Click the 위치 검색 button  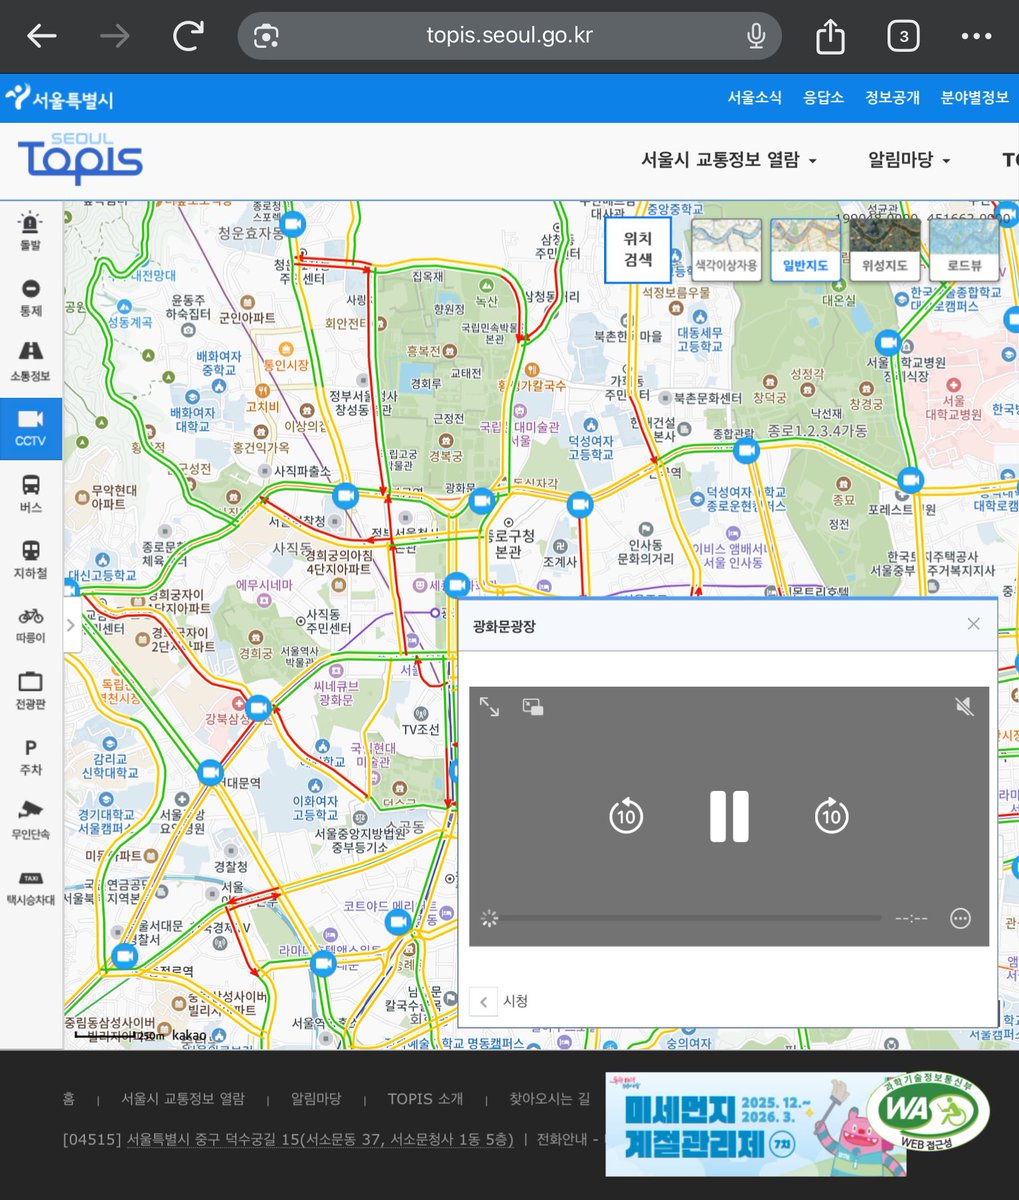pos(638,250)
